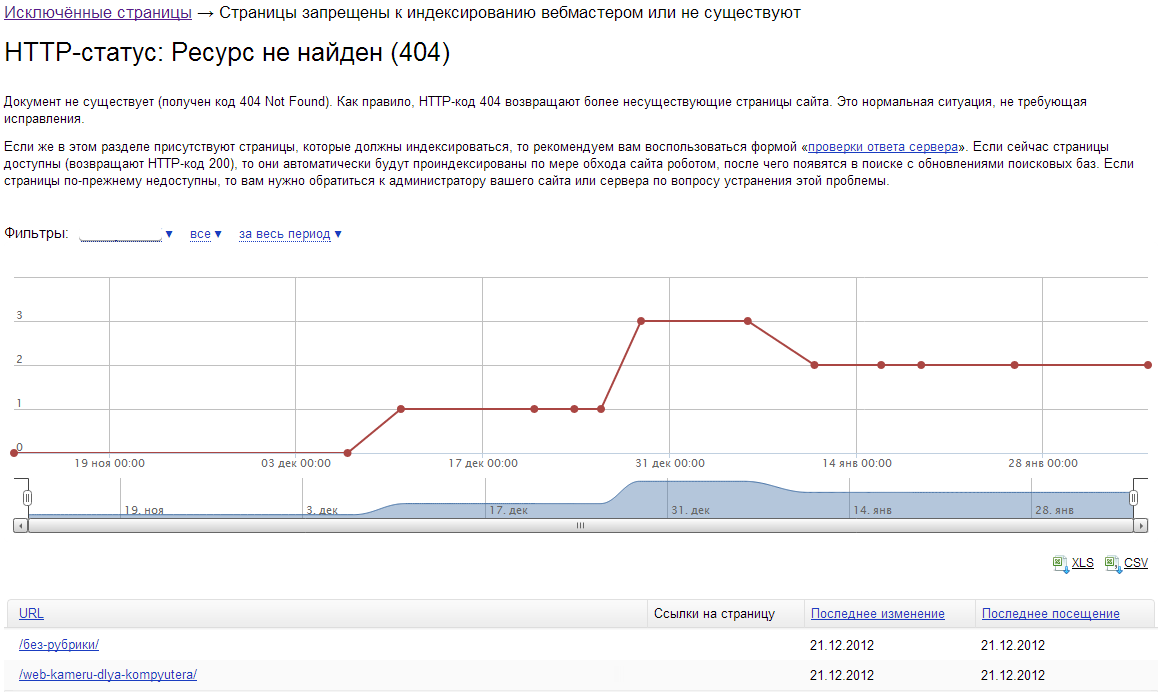The height and width of the screenshot is (692, 1170).
Task: Open the "все" filter dropdown
Action: click(x=205, y=234)
